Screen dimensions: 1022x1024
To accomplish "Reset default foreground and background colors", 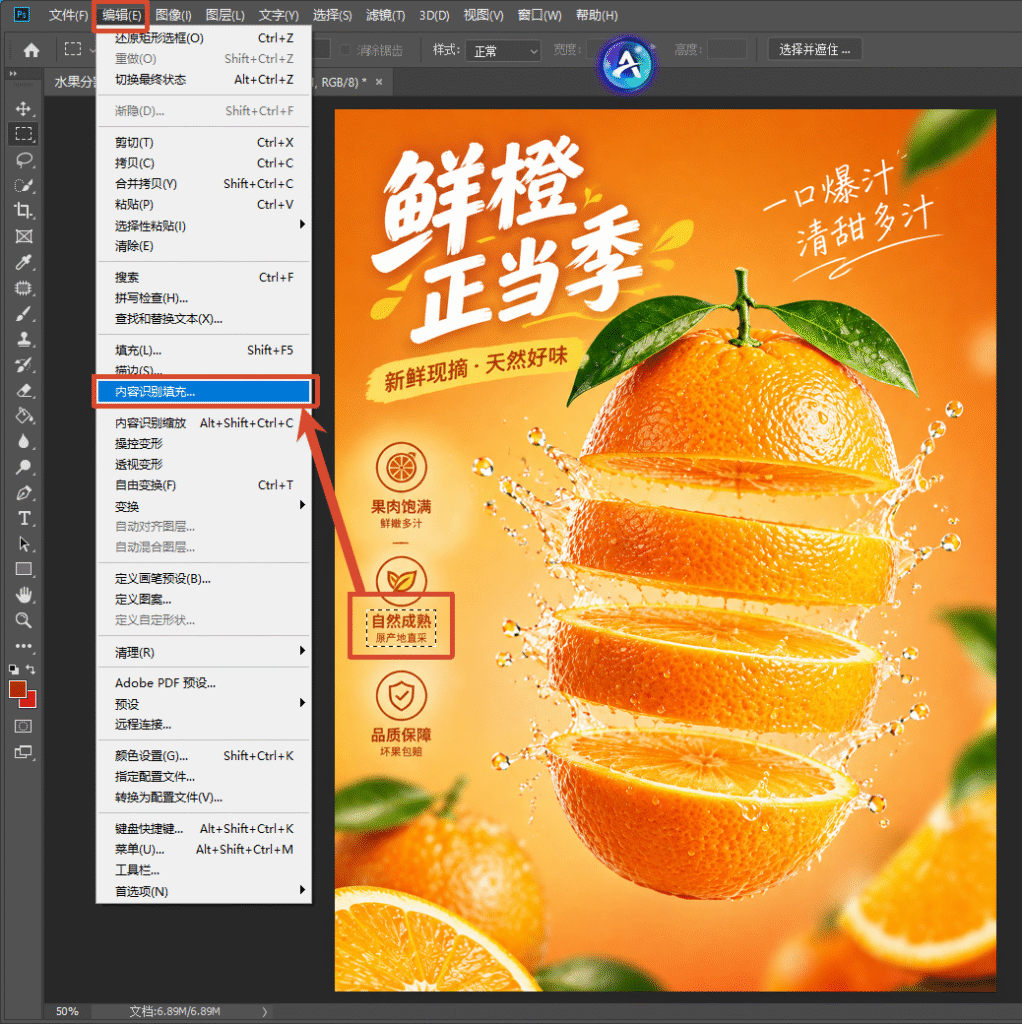I will [x=14, y=669].
